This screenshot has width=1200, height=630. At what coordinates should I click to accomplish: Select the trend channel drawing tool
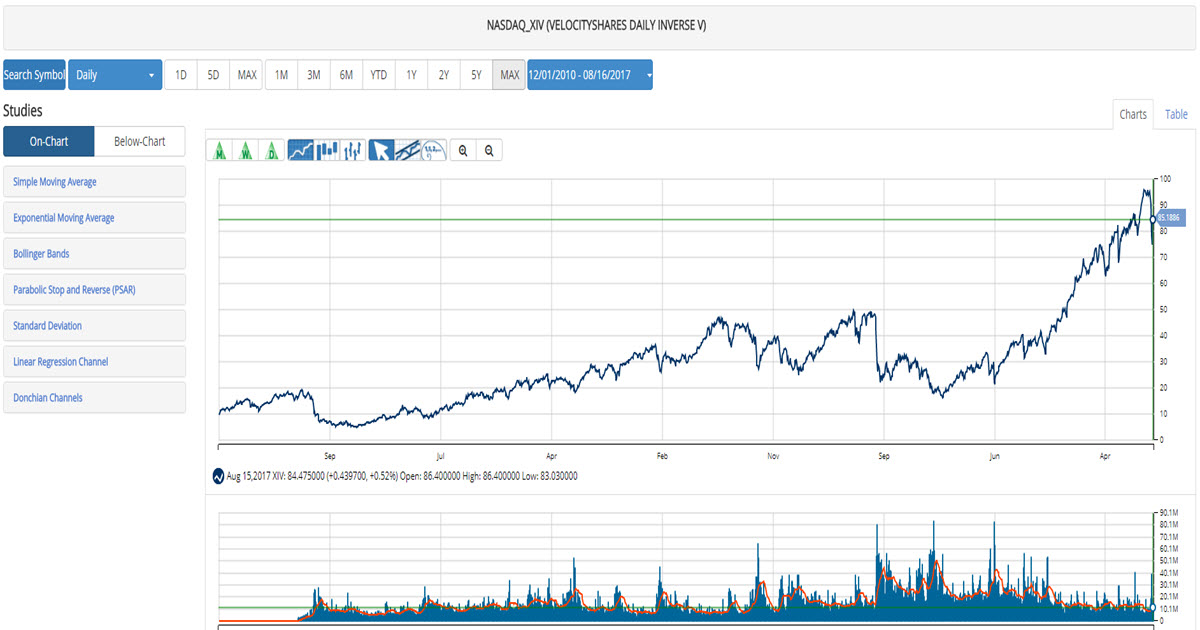point(407,151)
